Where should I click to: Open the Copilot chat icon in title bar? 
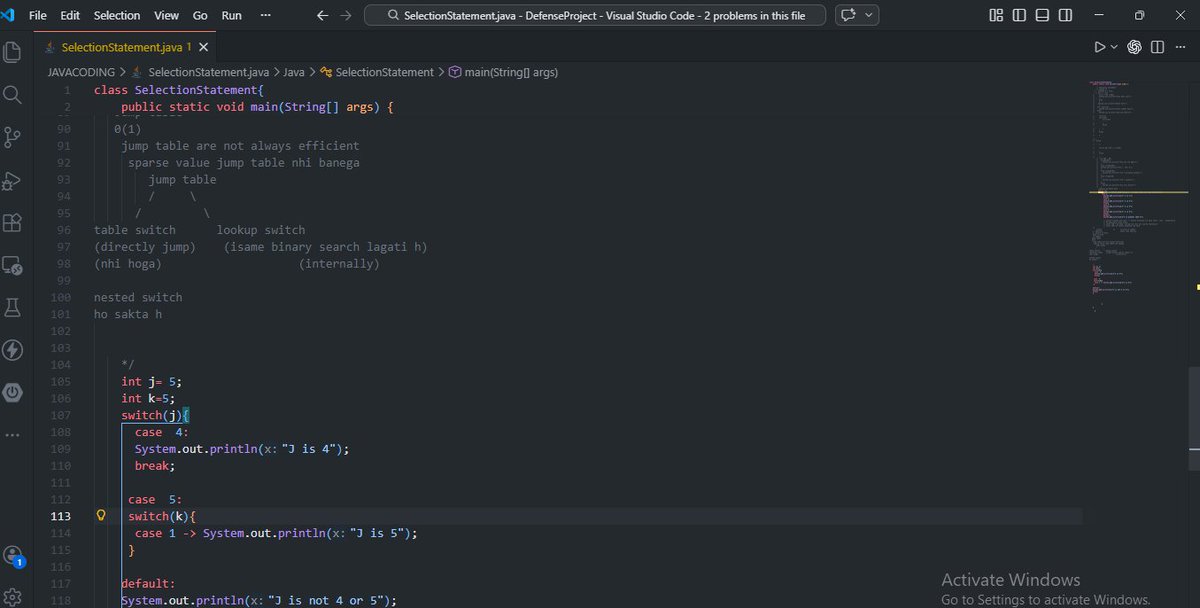849,15
